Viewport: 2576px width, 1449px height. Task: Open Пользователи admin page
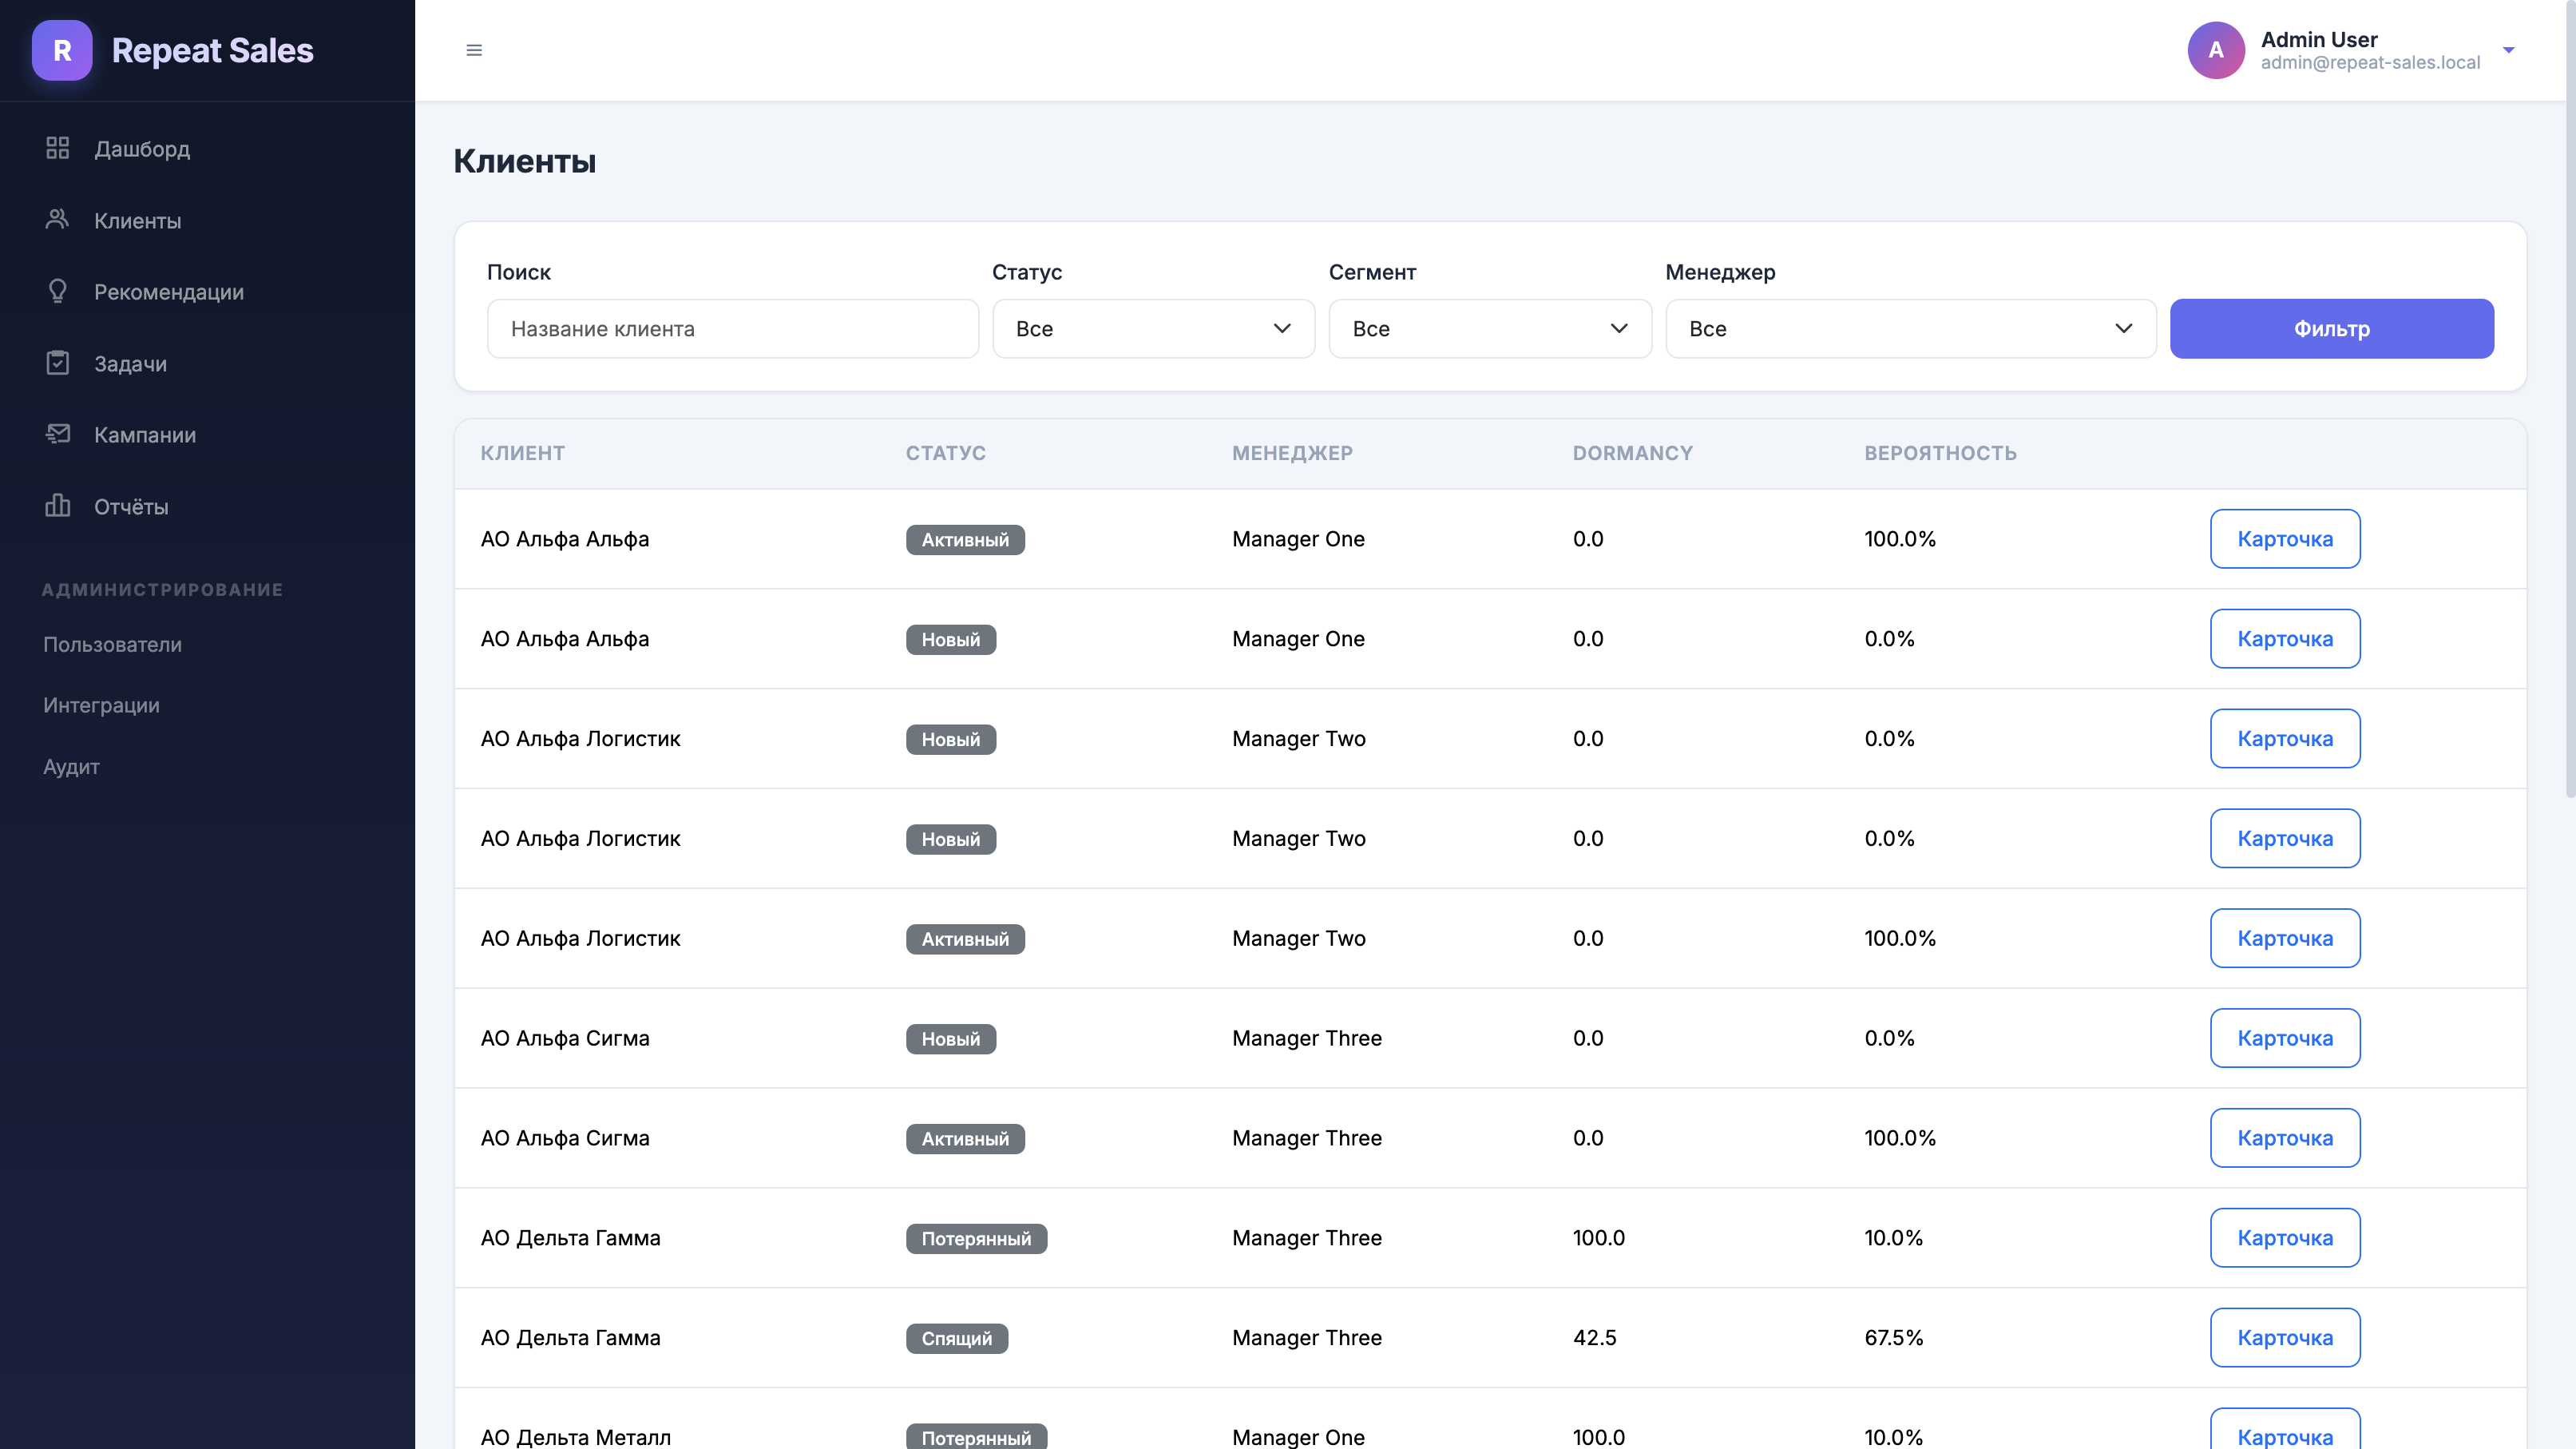pyautogui.click(x=112, y=644)
